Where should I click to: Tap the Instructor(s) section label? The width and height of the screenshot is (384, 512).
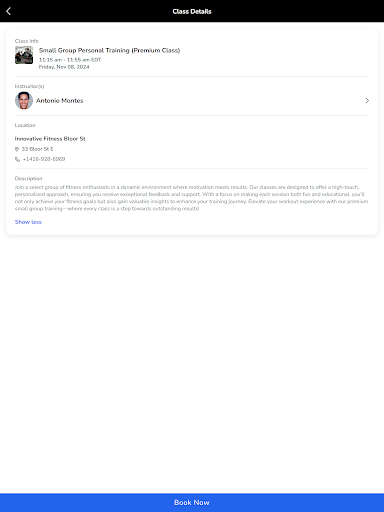(x=29, y=86)
